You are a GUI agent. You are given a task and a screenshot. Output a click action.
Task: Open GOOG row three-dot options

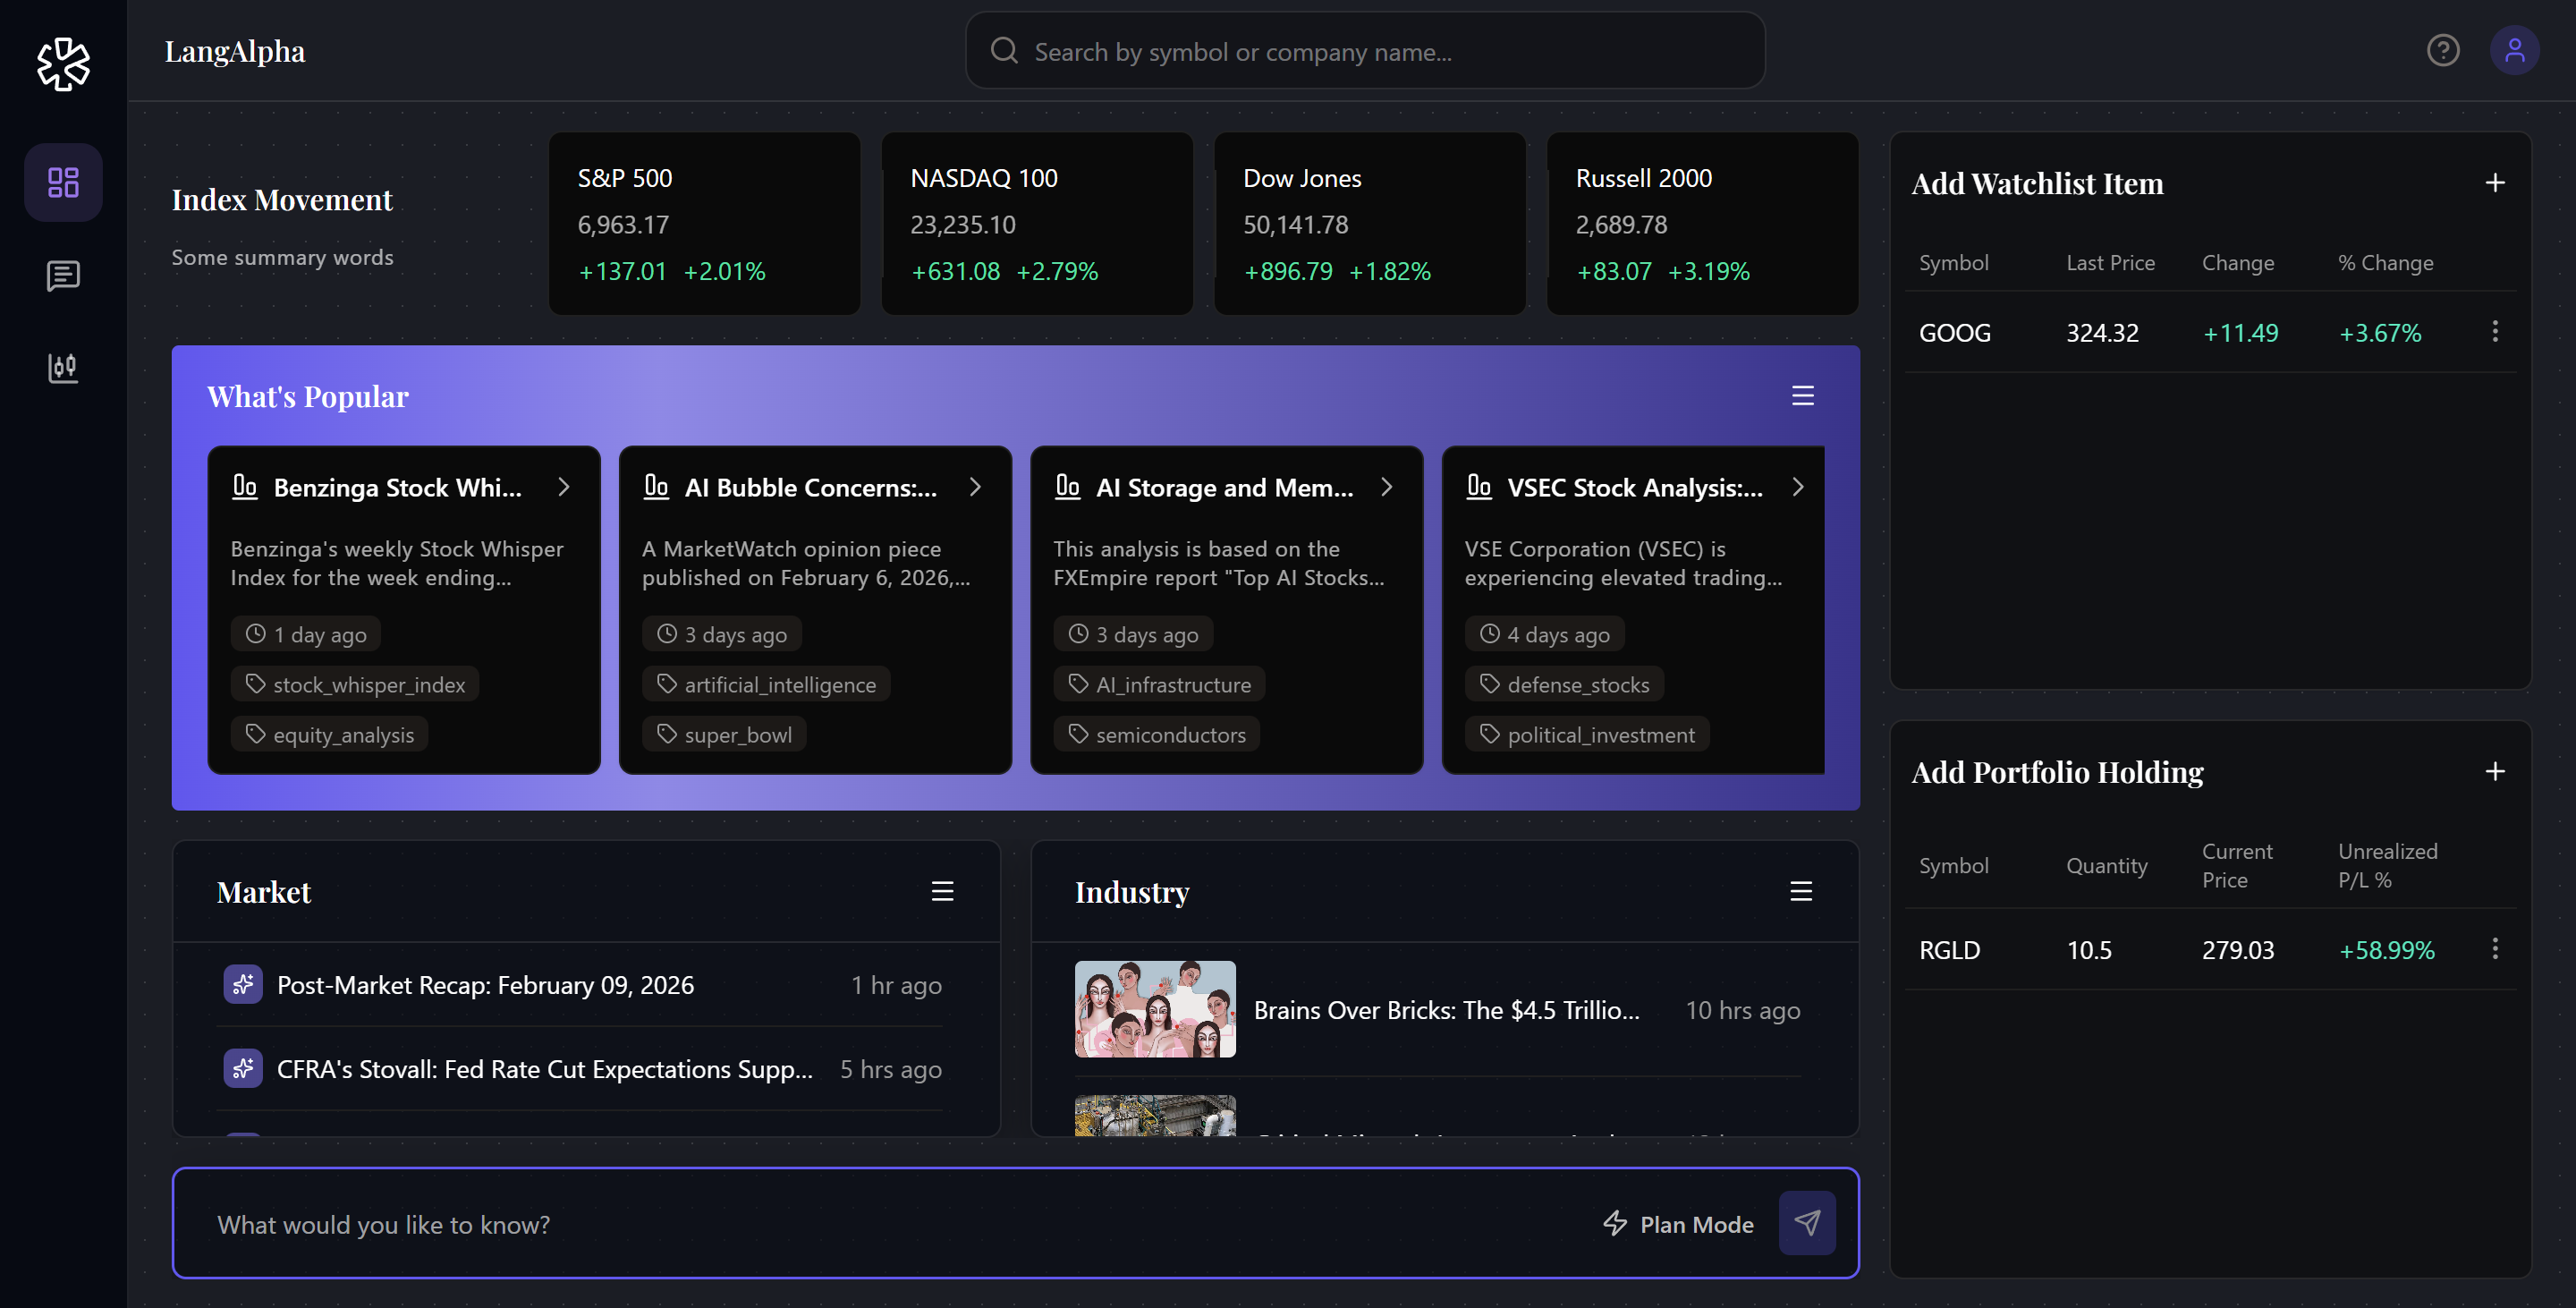click(2494, 332)
